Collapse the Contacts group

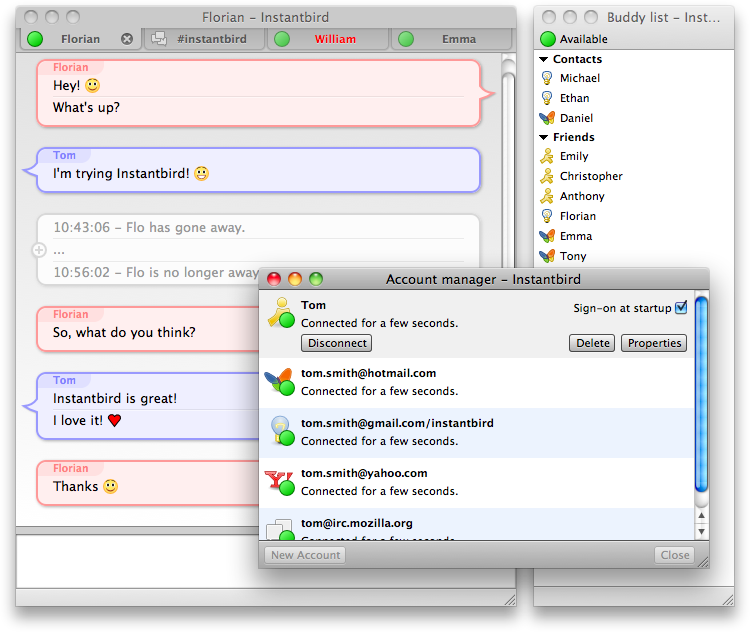click(x=543, y=59)
